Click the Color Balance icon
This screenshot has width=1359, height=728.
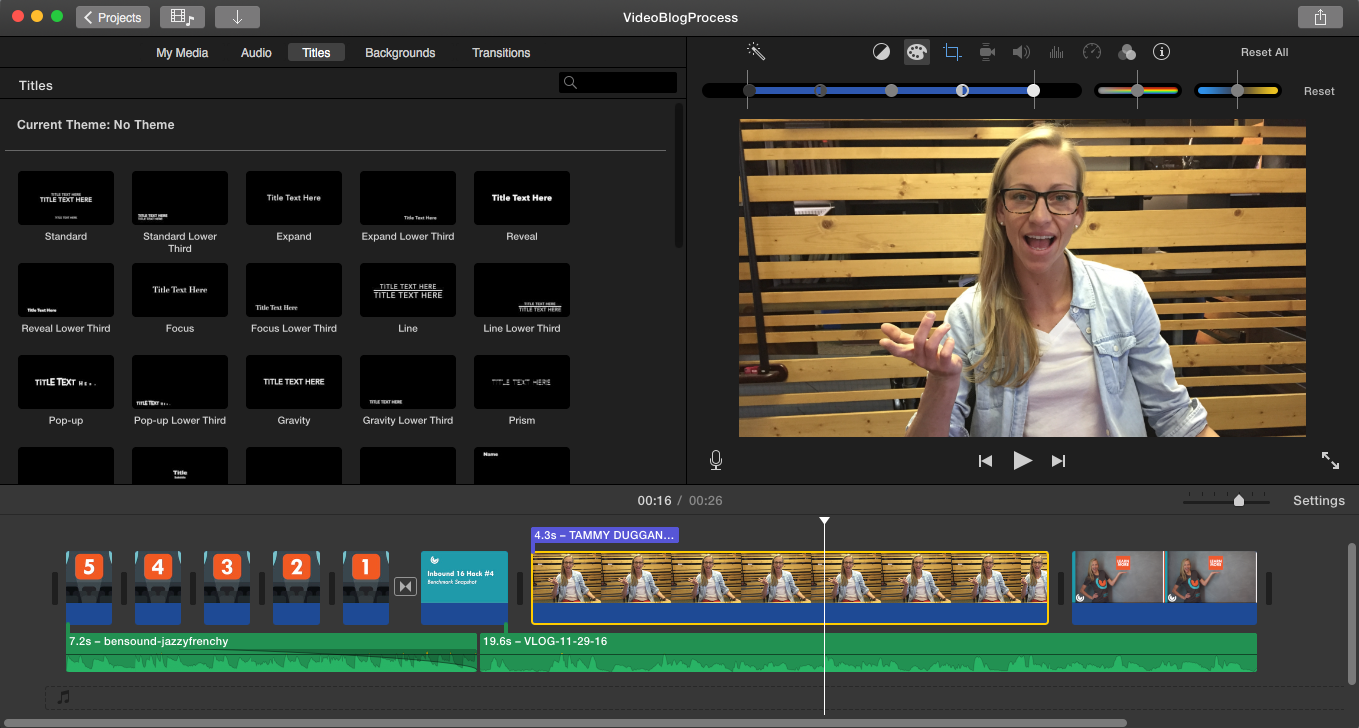coord(881,51)
